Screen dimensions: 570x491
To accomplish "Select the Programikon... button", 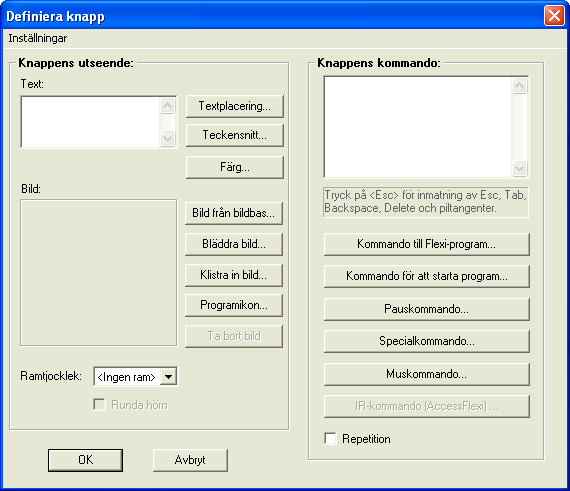I will click(234, 305).
